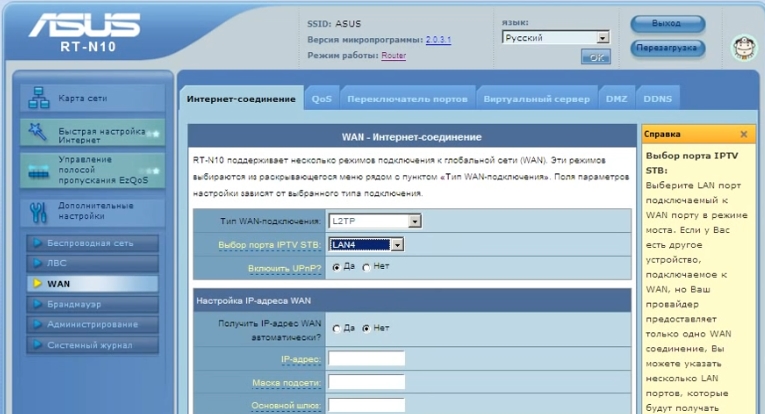Open Дополнительные настройки menu item

click(x=92, y=212)
